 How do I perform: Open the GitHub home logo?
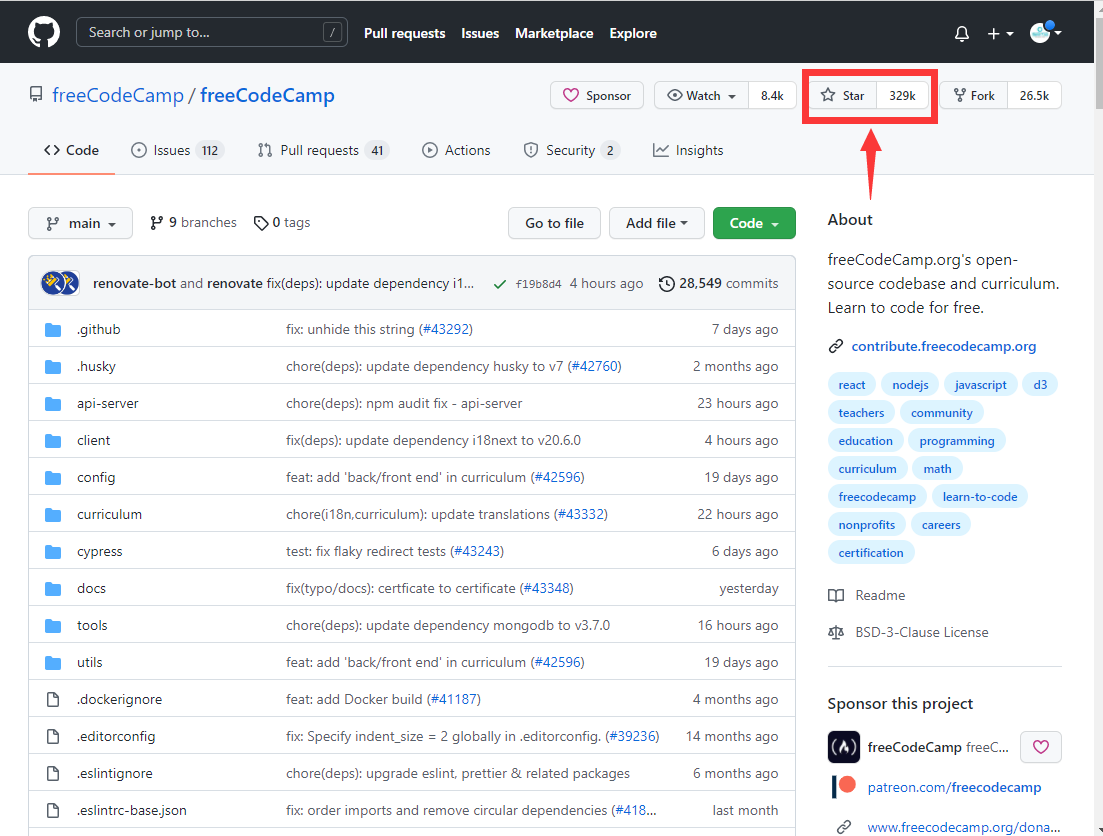(x=44, y=32)
